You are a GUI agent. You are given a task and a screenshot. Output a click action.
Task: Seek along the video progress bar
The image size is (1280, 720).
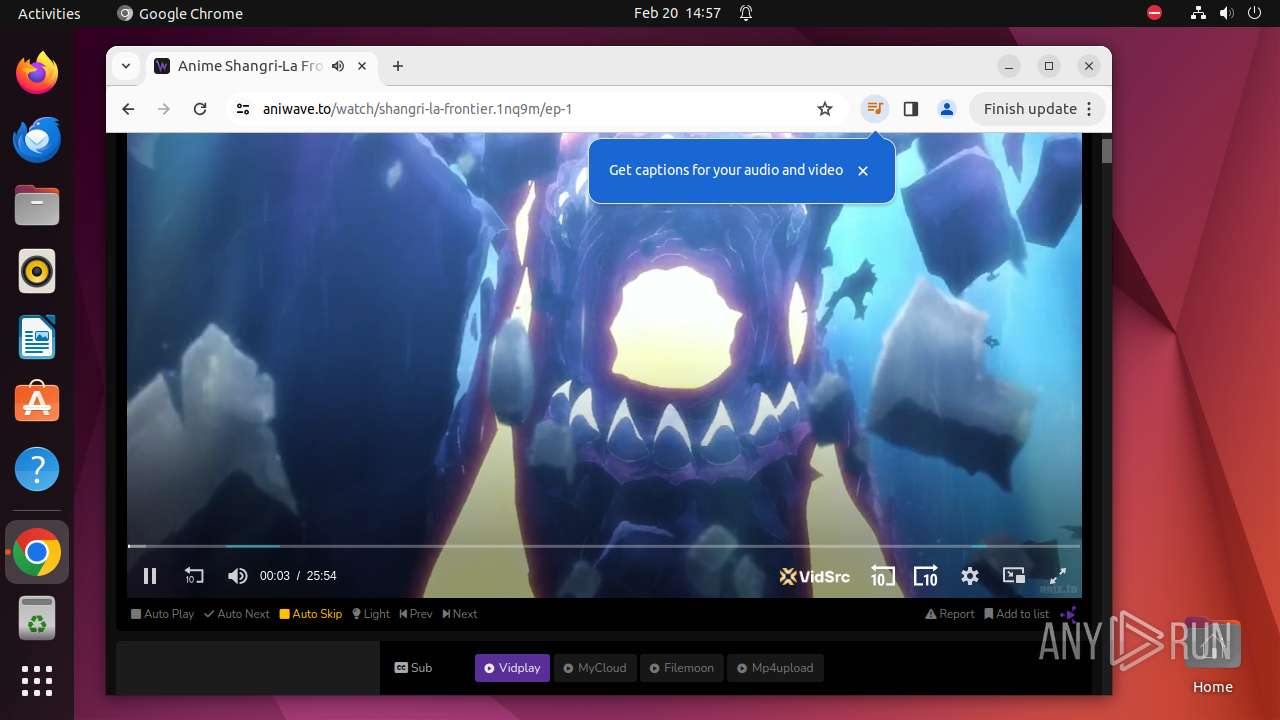point(604,546)
